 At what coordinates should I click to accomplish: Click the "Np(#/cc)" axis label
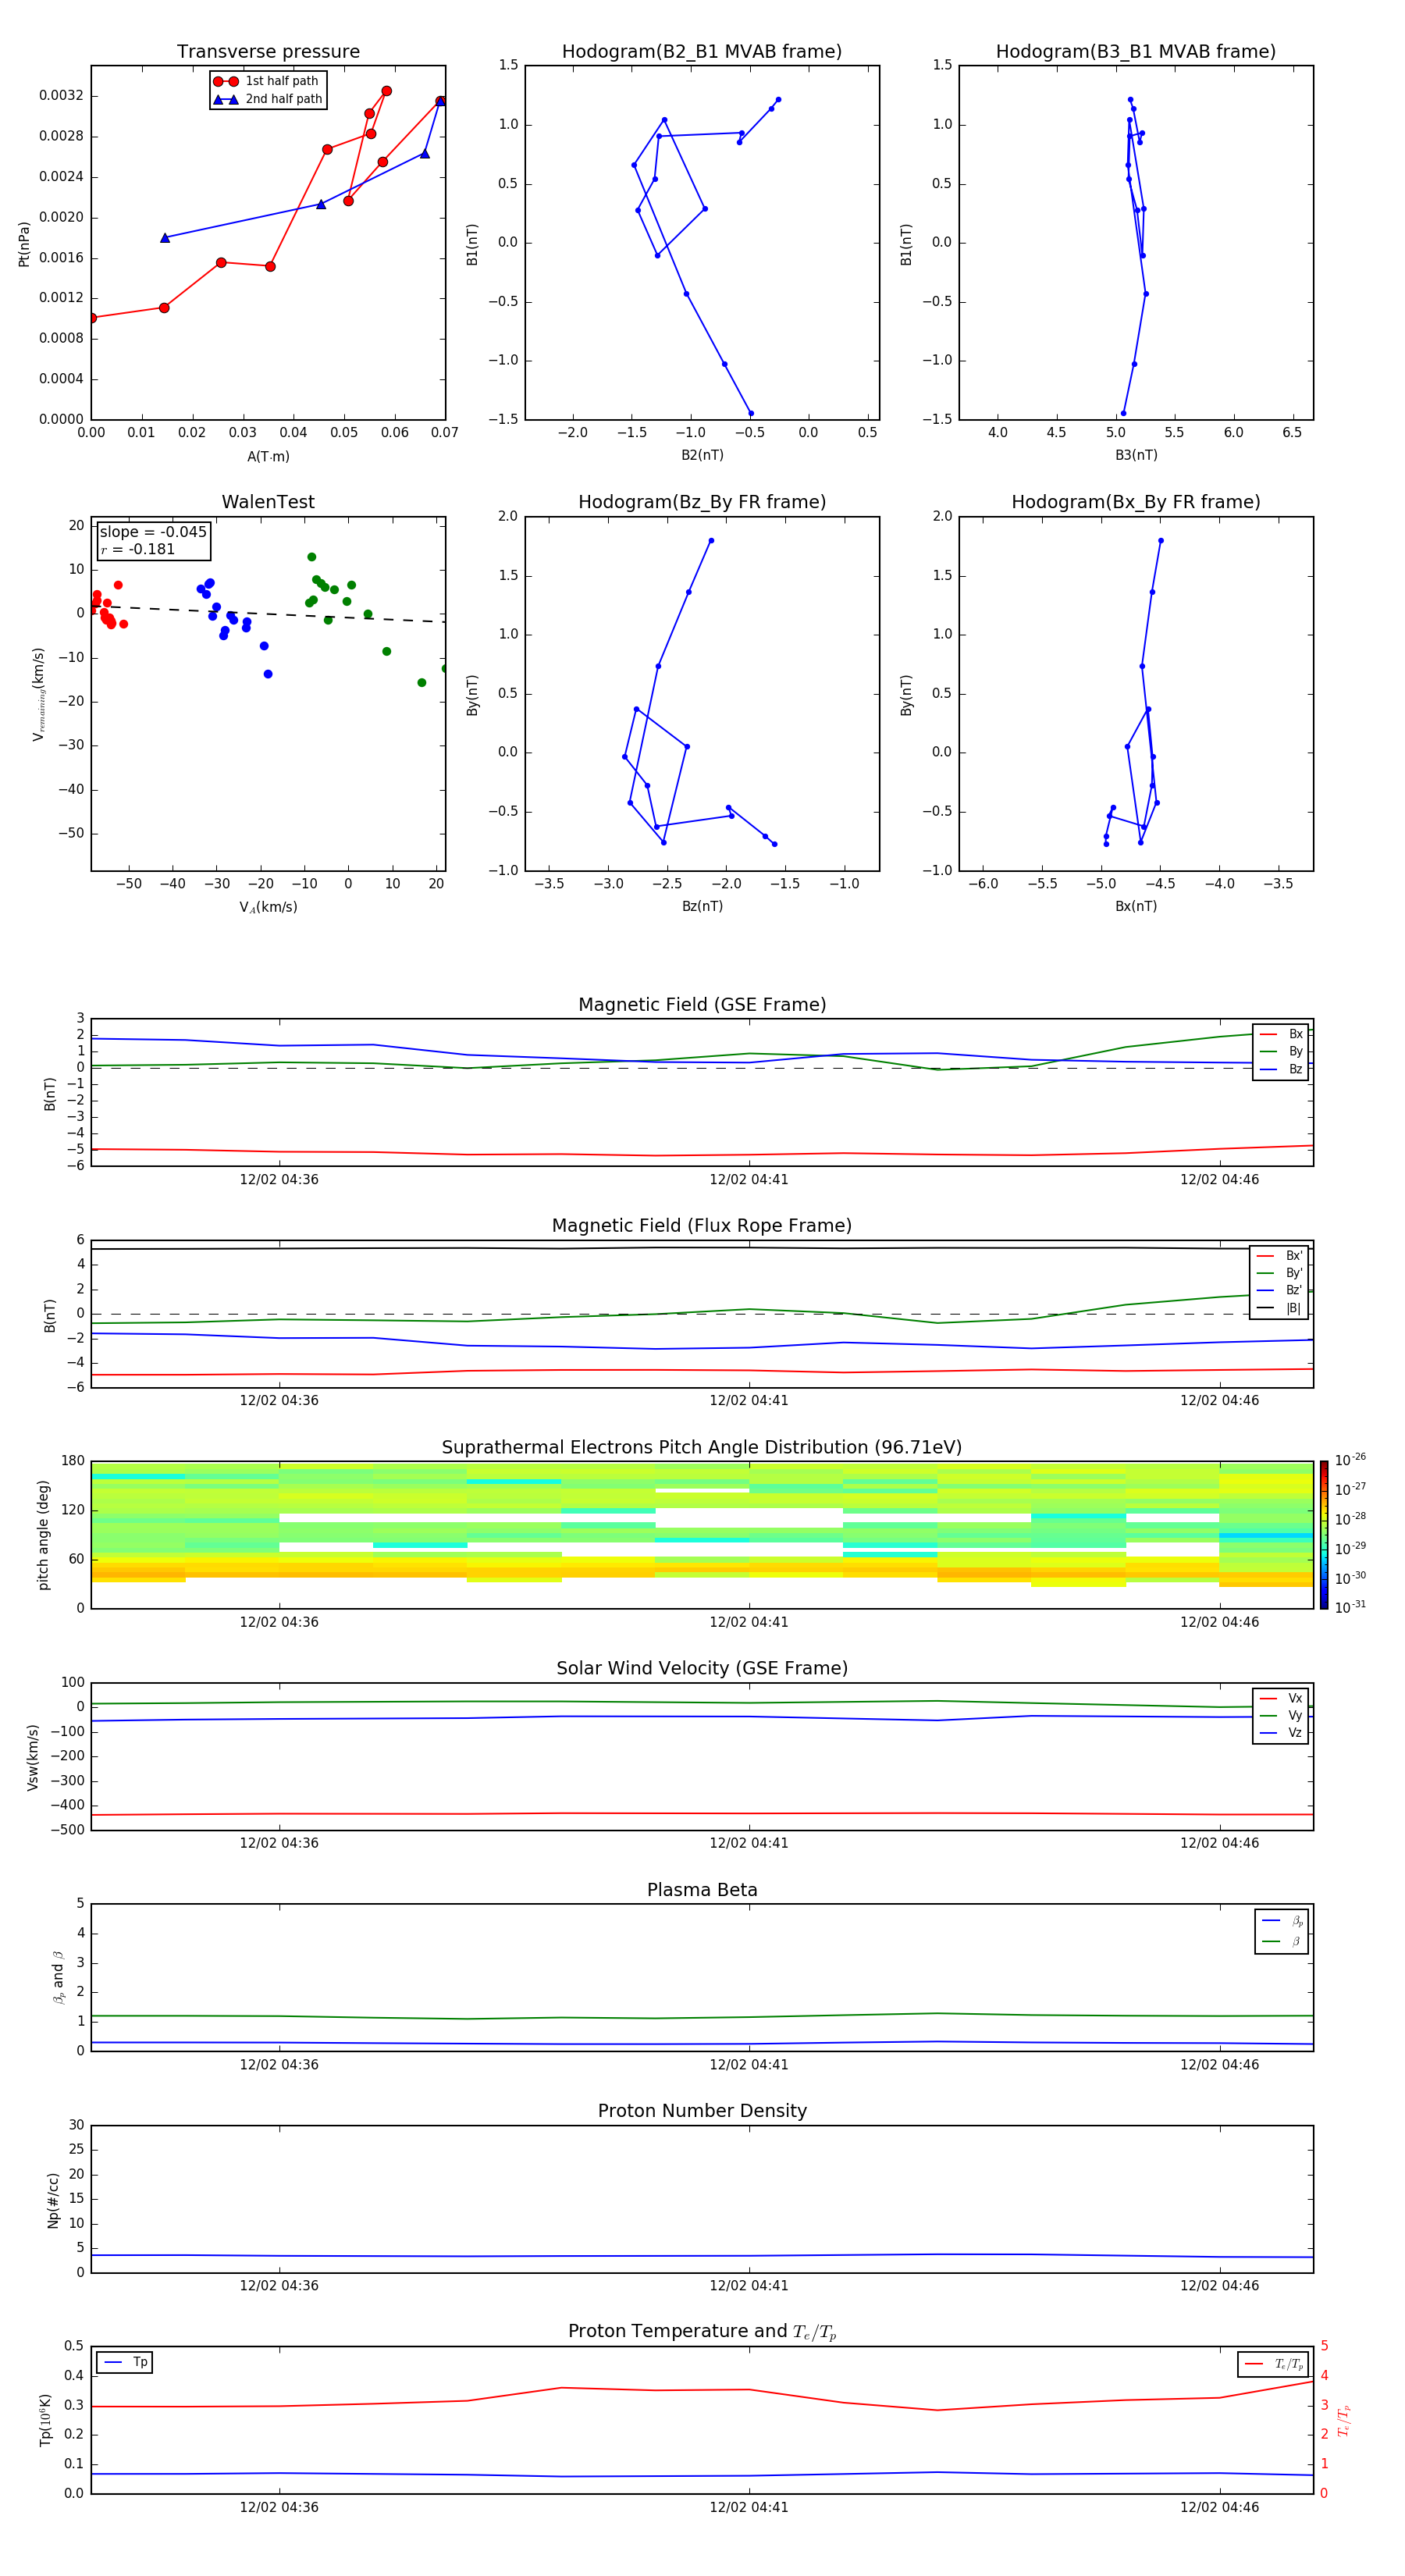(53, 2199)
